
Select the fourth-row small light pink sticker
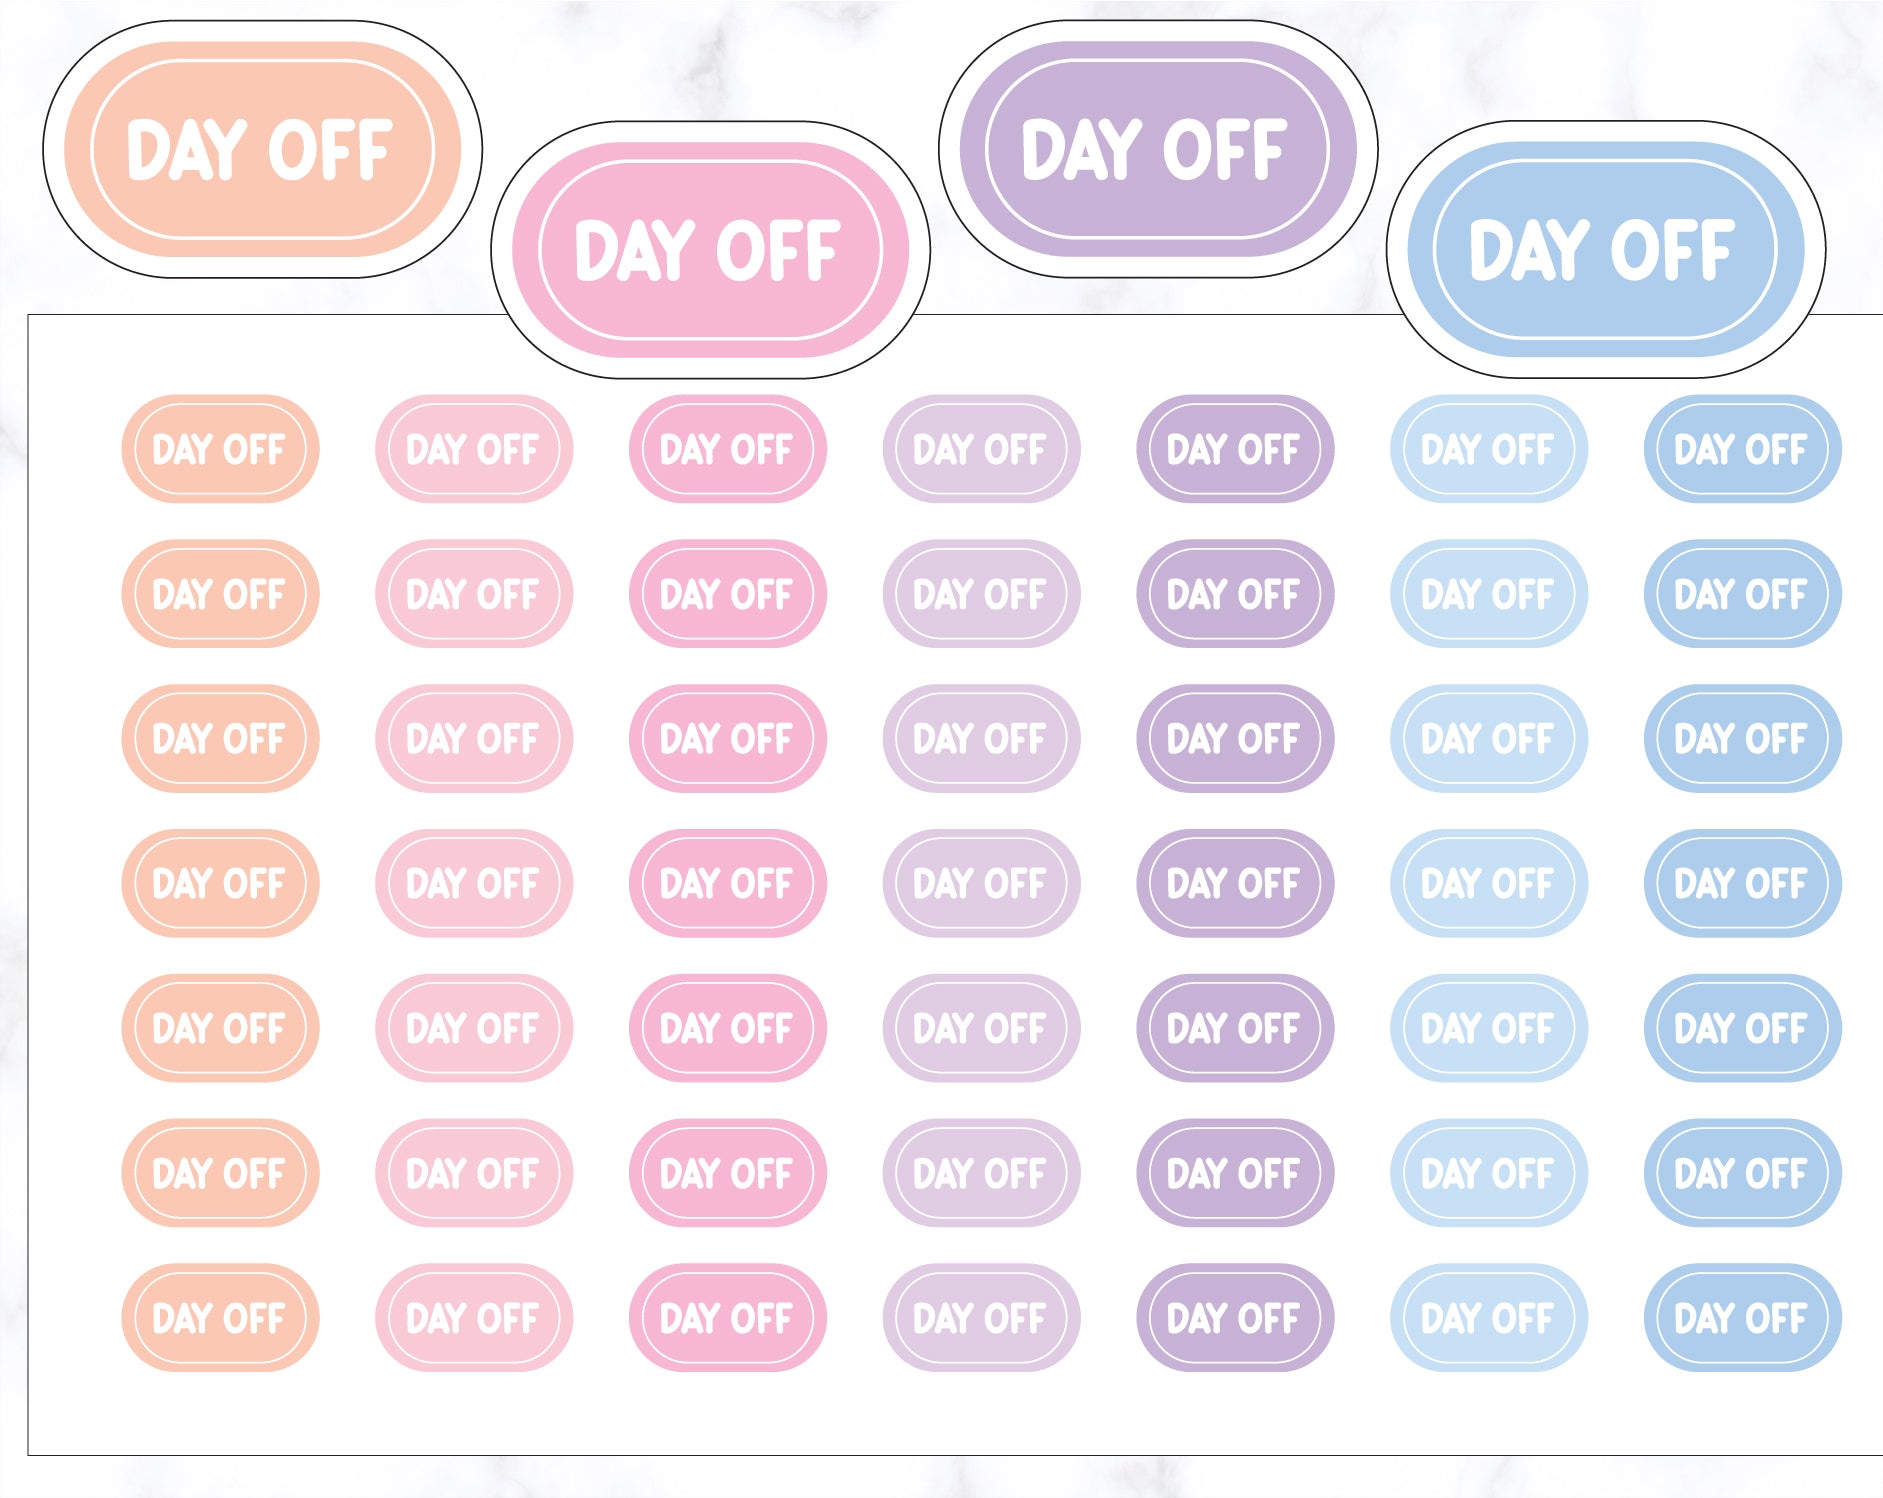coord(474,883)
